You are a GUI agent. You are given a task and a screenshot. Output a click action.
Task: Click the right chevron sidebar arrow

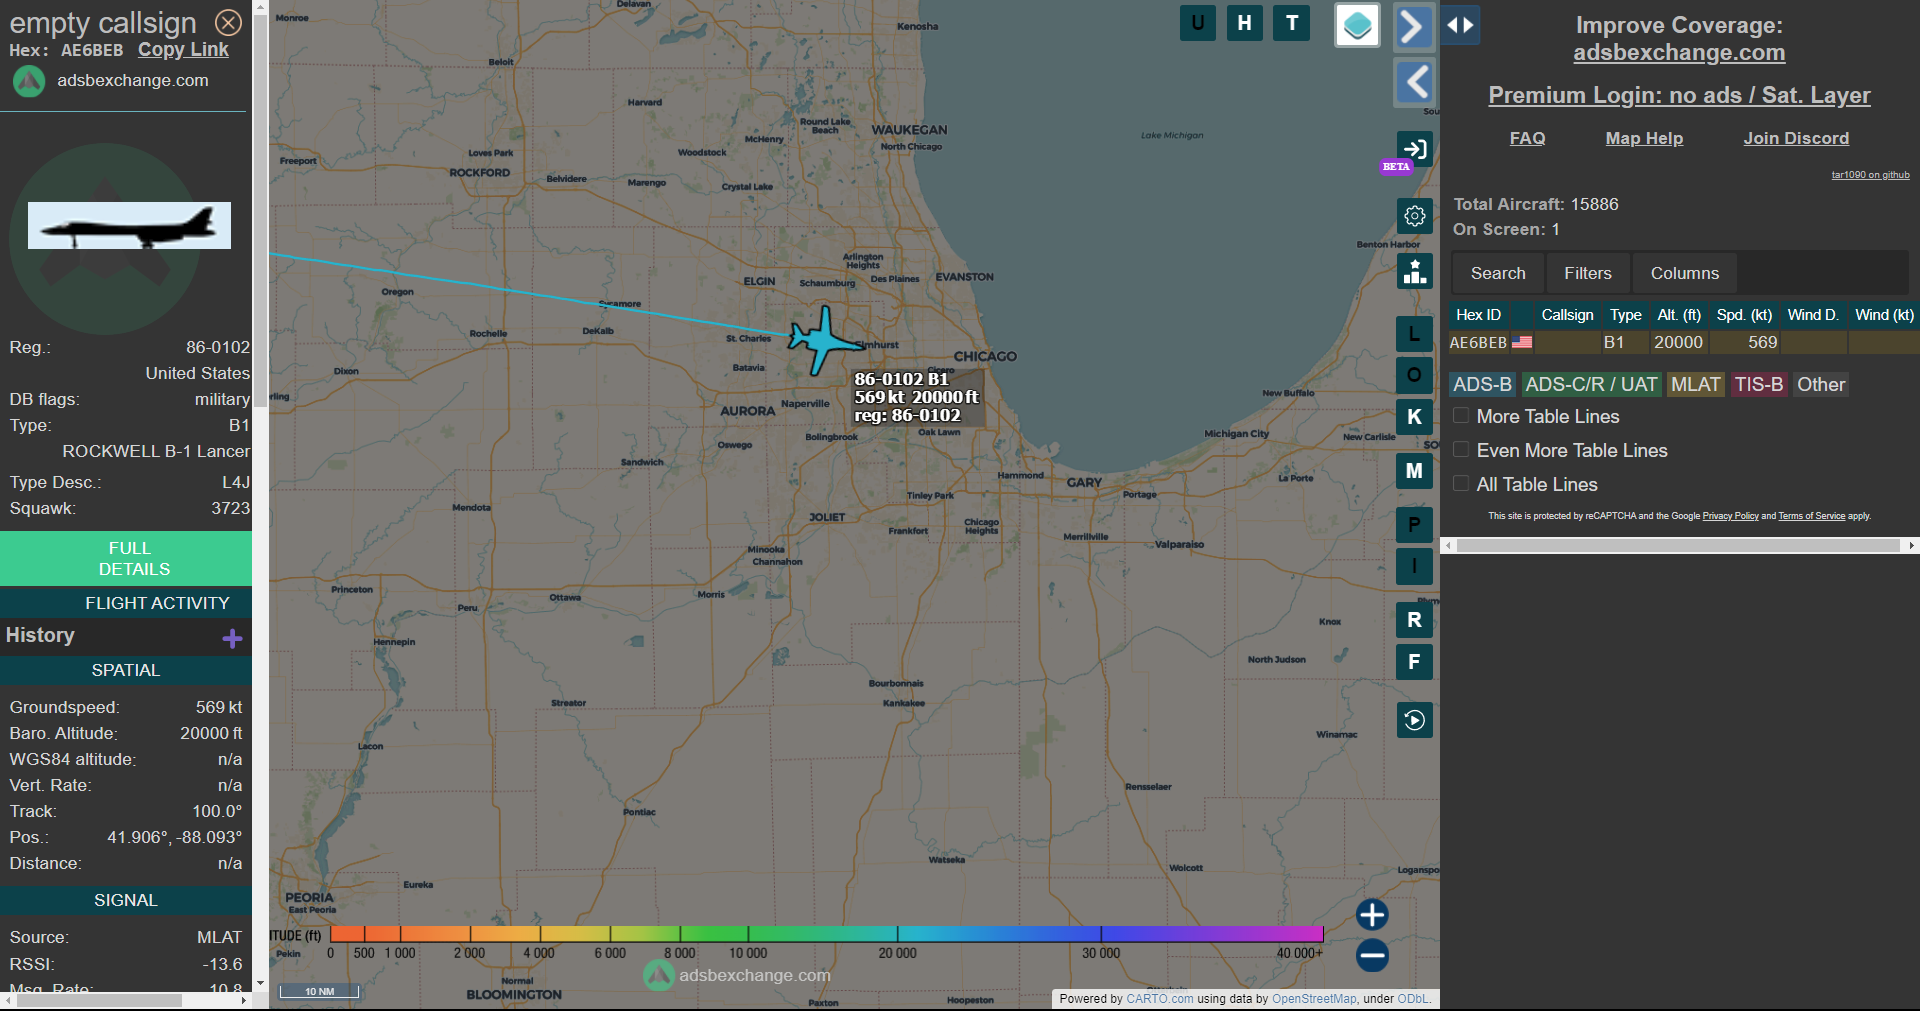(1413, 26)
